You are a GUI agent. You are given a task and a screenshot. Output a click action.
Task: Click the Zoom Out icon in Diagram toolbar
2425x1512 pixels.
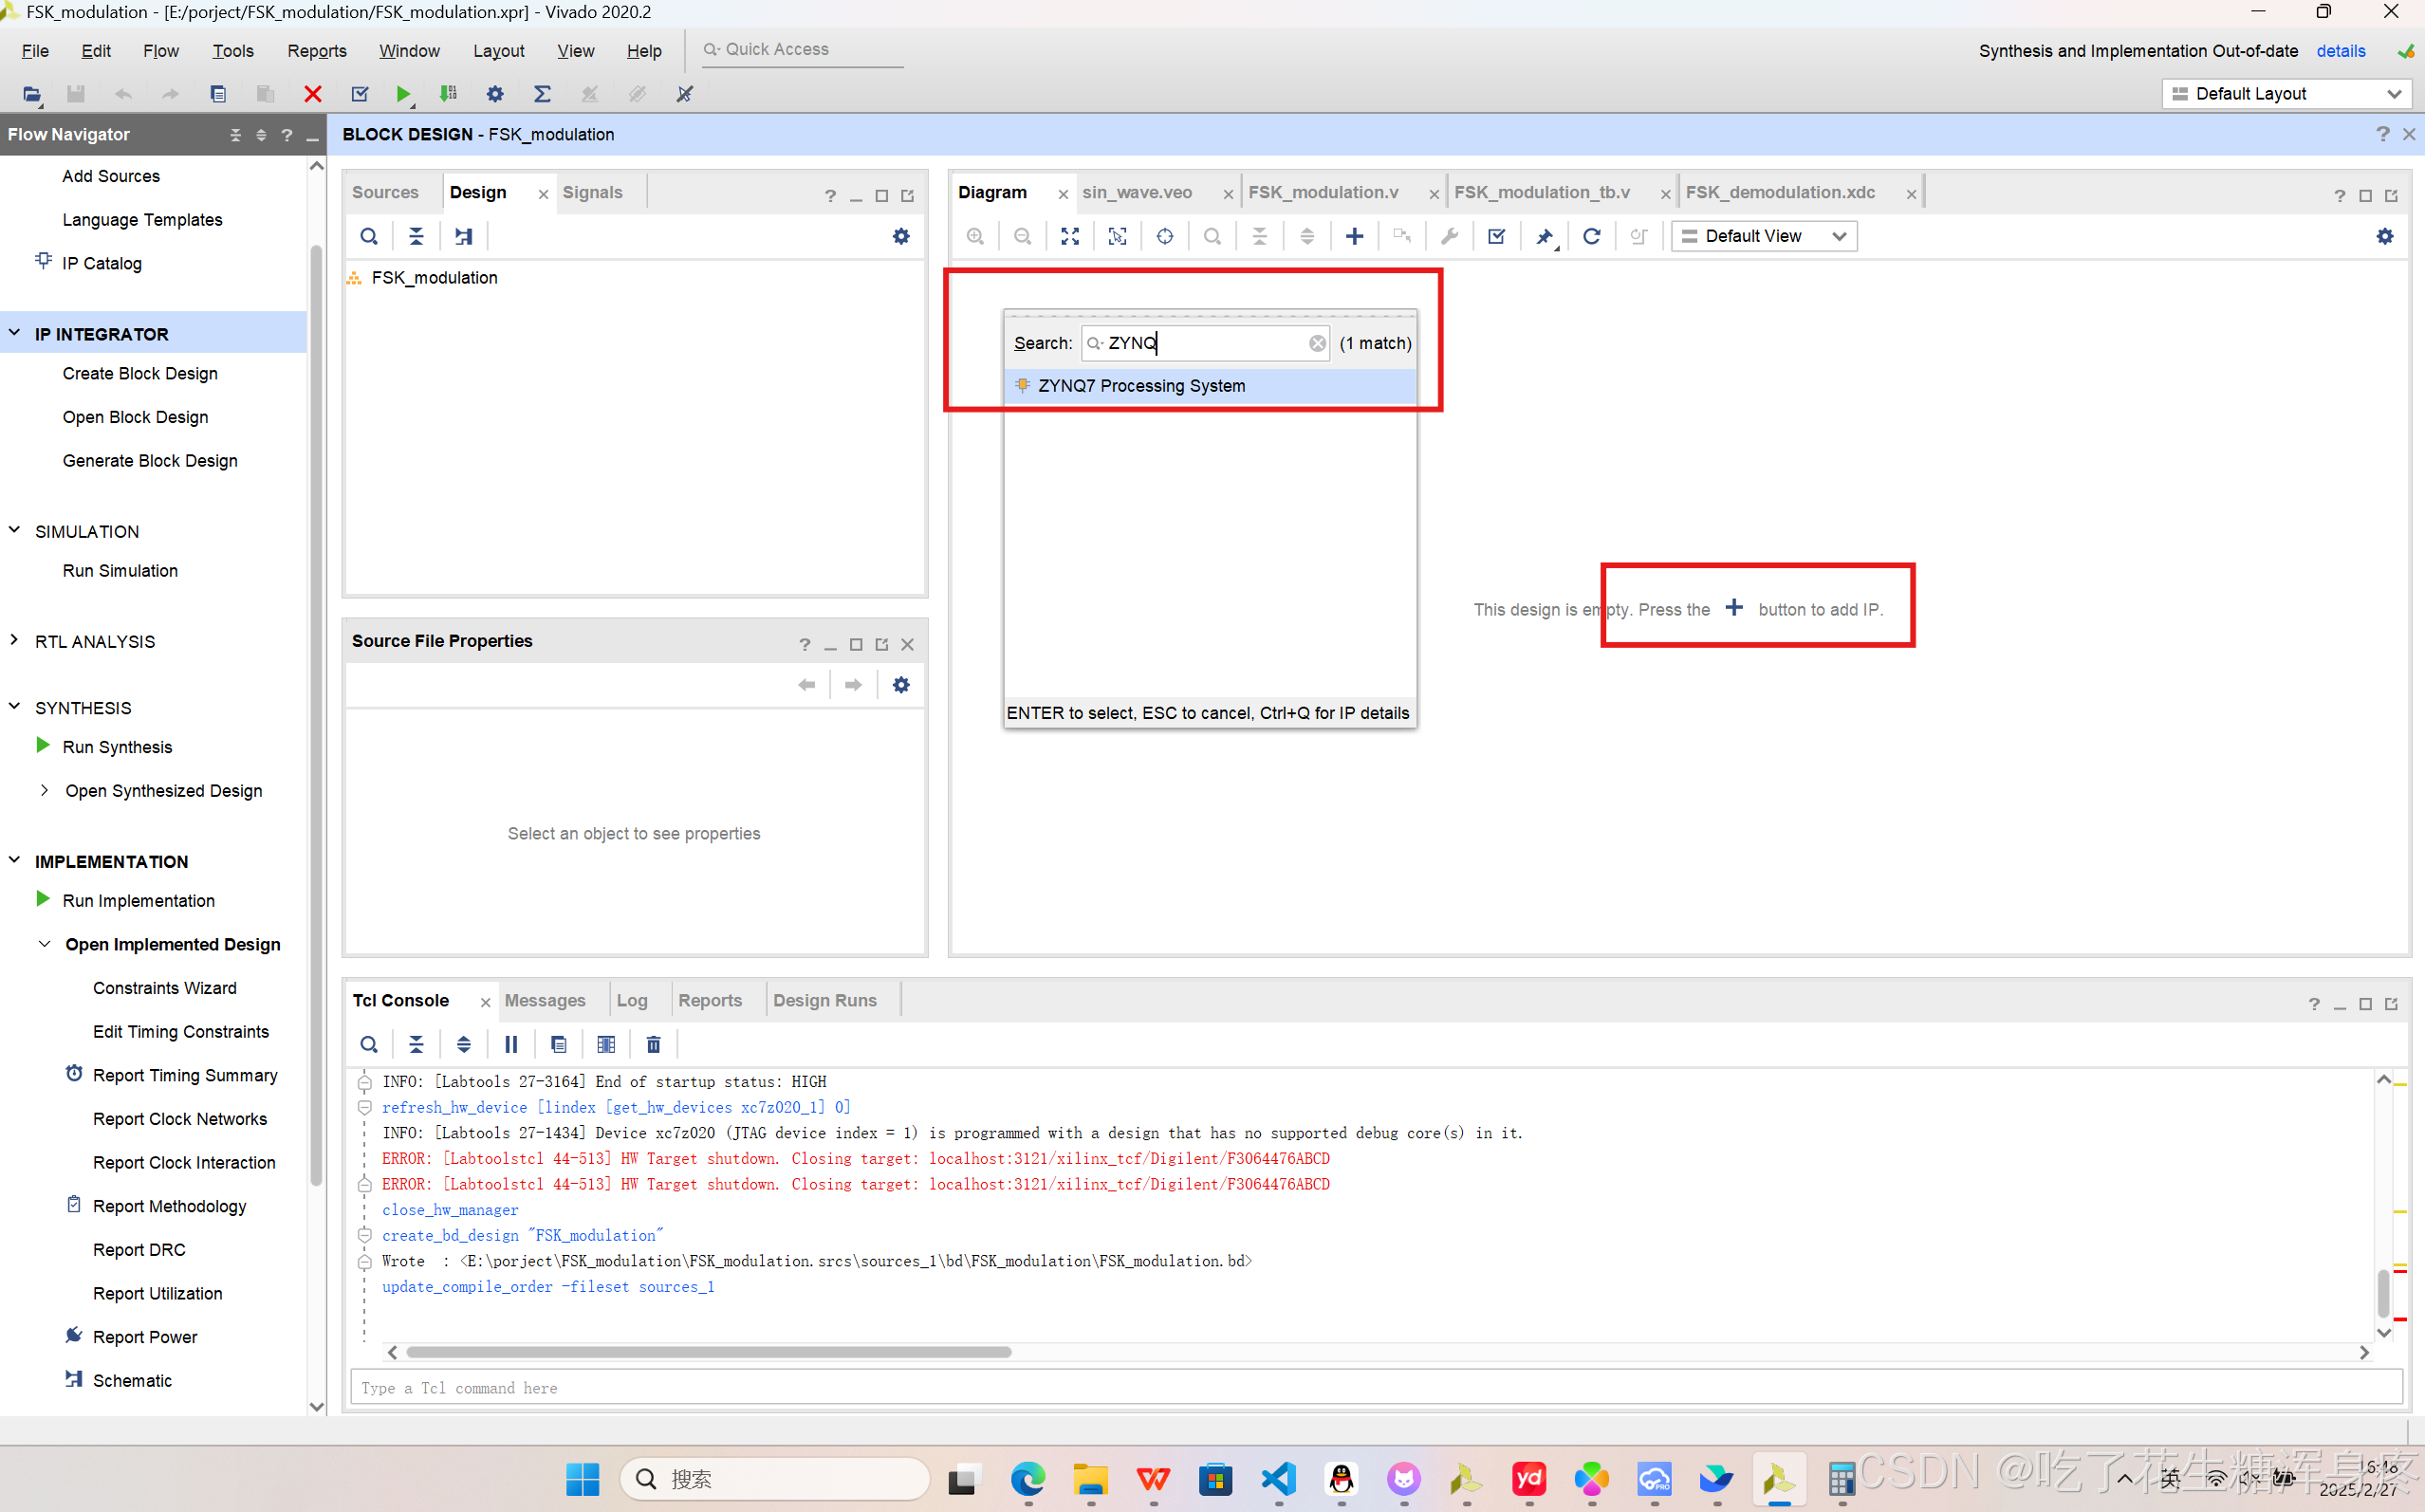click(x=1022, y=236)
